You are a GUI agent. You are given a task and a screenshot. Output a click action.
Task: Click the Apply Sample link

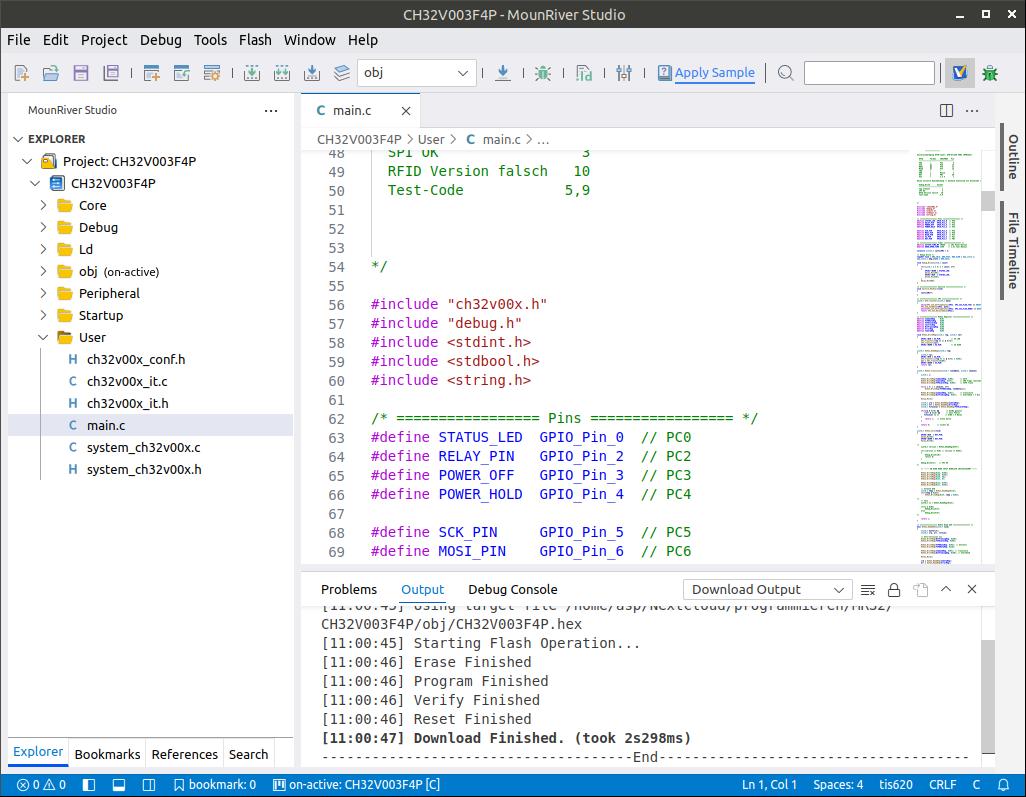click(x=714, y=73)
